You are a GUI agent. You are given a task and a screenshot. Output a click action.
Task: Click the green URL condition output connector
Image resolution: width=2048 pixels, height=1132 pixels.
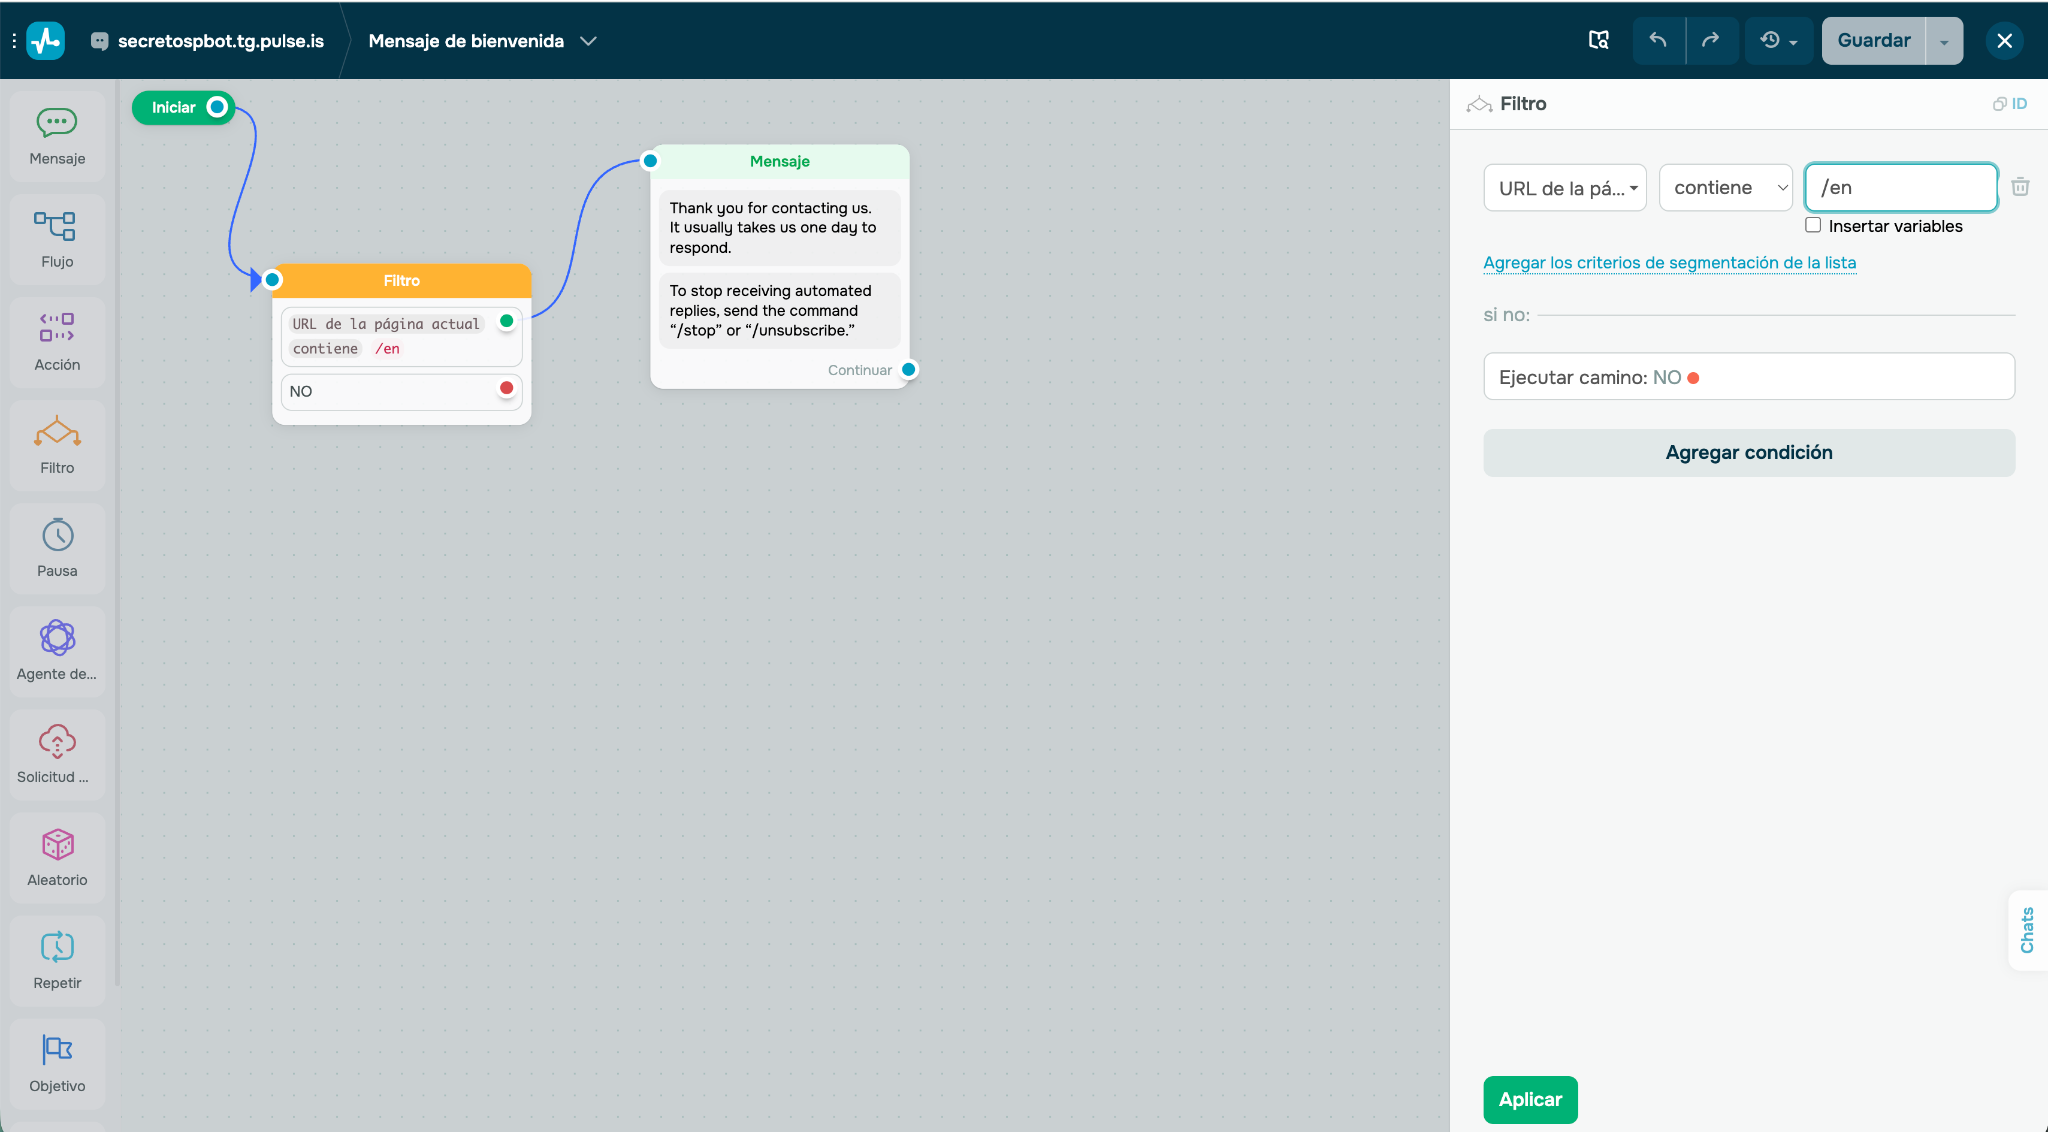click(x=506, y=321)
